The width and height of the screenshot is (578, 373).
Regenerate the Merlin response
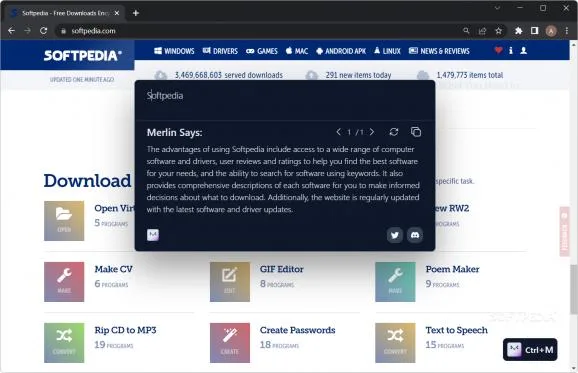pos(394,132)
